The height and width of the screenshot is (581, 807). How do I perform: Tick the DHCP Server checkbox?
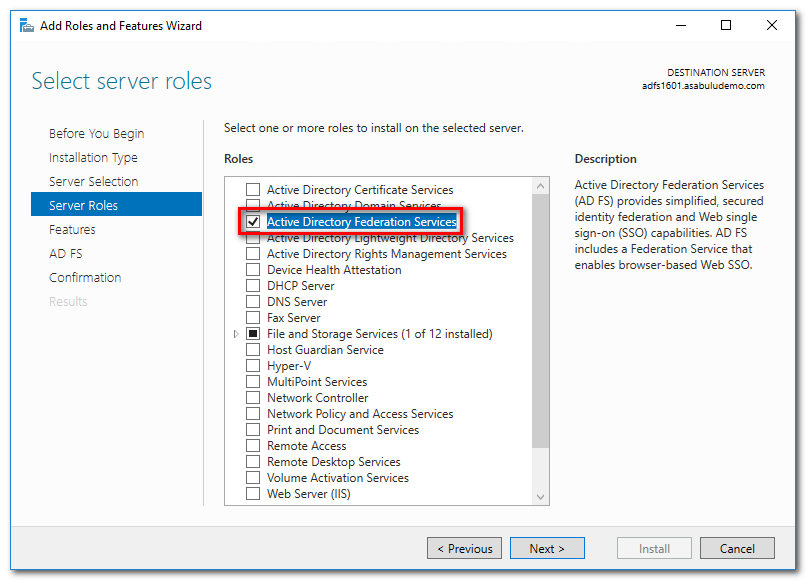[253, 286]
